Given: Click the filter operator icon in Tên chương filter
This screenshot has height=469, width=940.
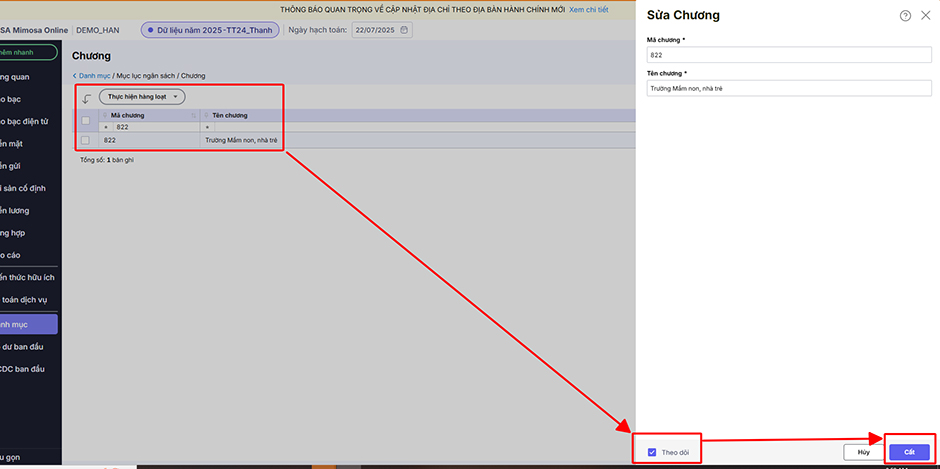Looking at the screenshot, I should (x=208, y=128).
